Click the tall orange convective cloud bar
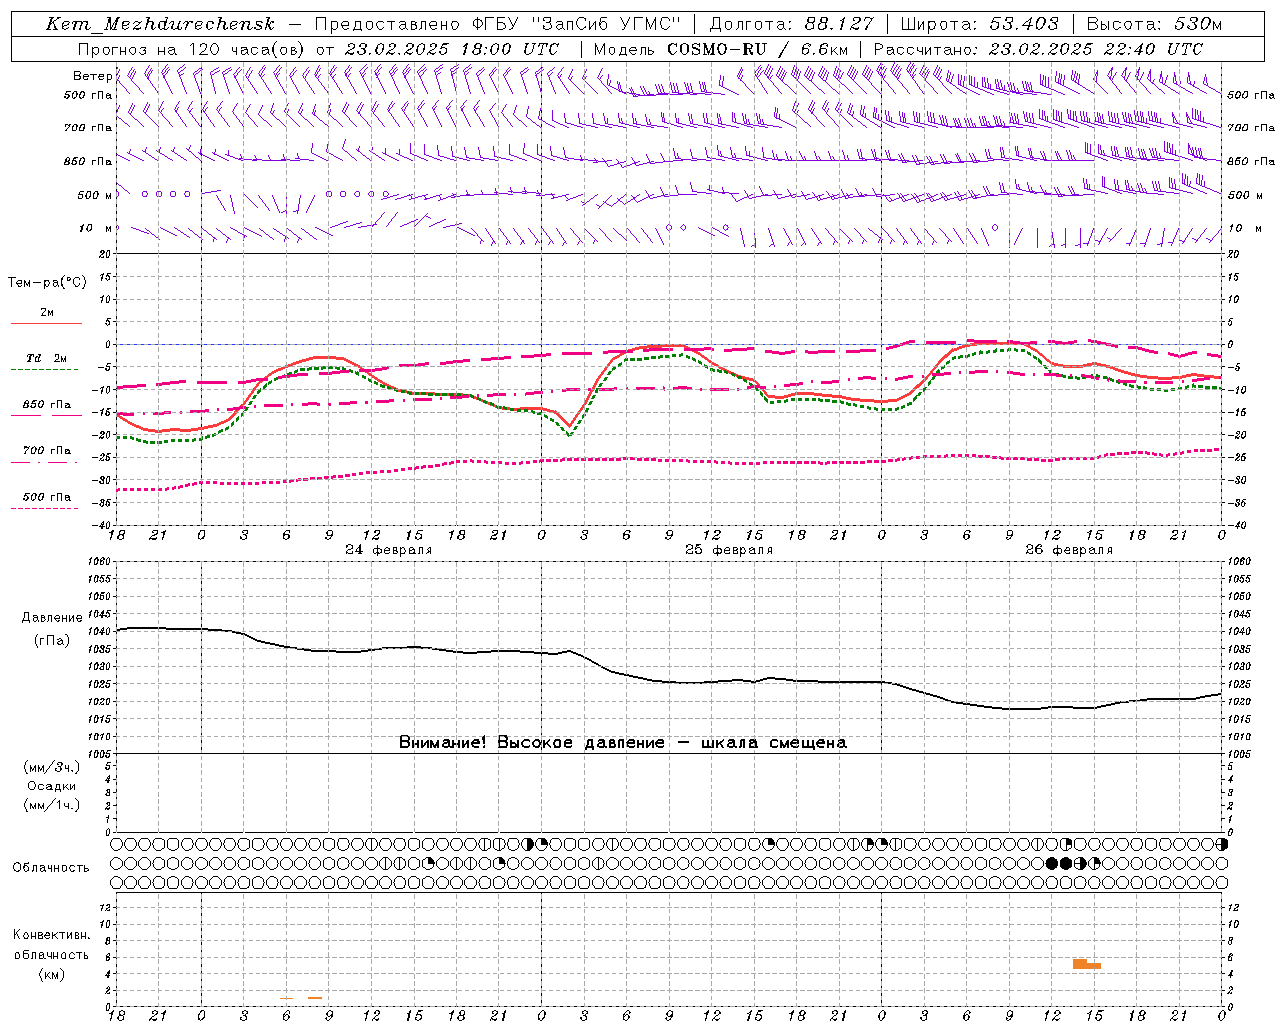The height and width of the screenshot is (1024, 1280). (x=1080, y=964)
